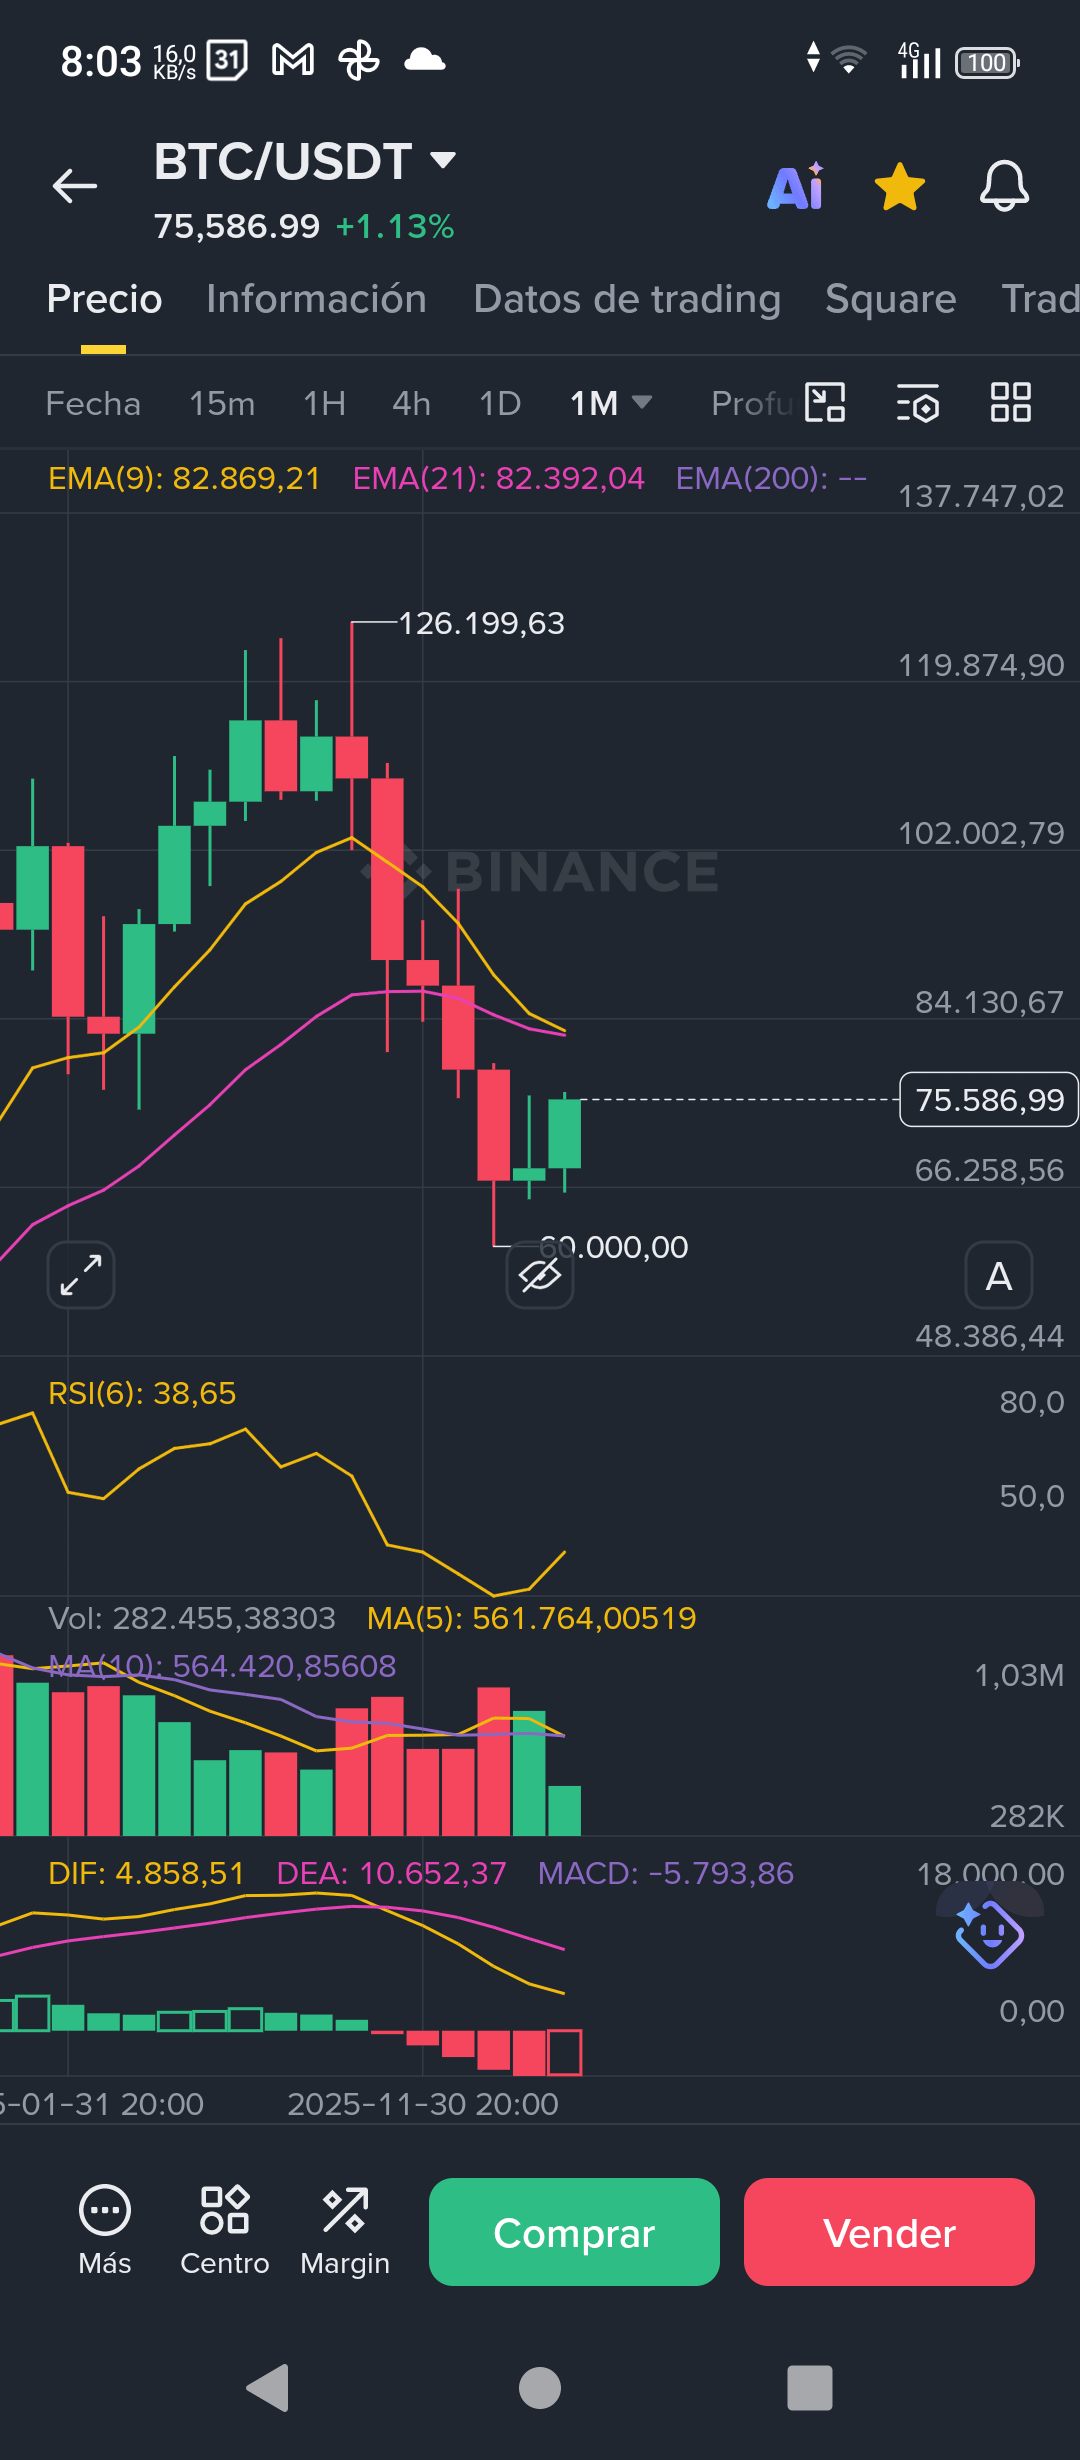Tap the RSI(6) indicator label
The width and height of the screenshot is (1080, 2460).
[142, 1393]
